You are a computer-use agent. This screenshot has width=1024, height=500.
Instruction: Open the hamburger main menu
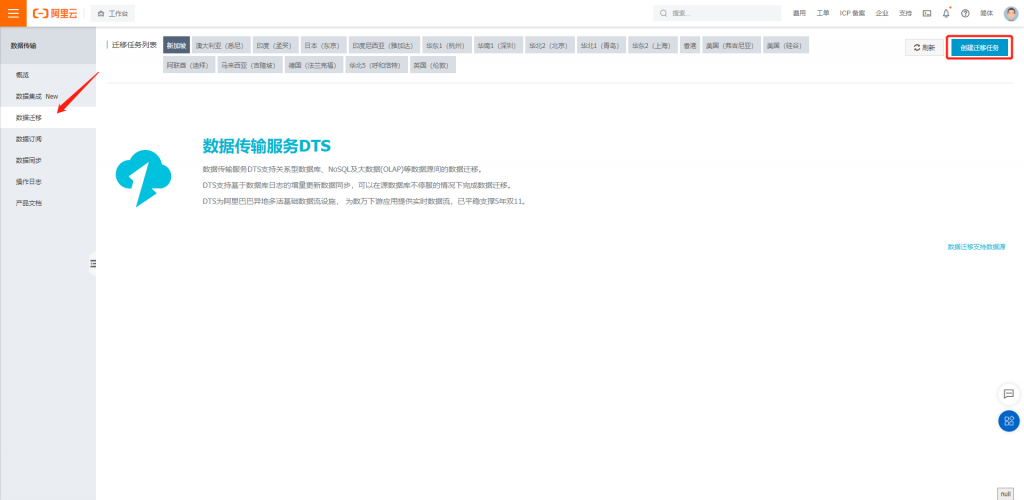pos(13,13)
